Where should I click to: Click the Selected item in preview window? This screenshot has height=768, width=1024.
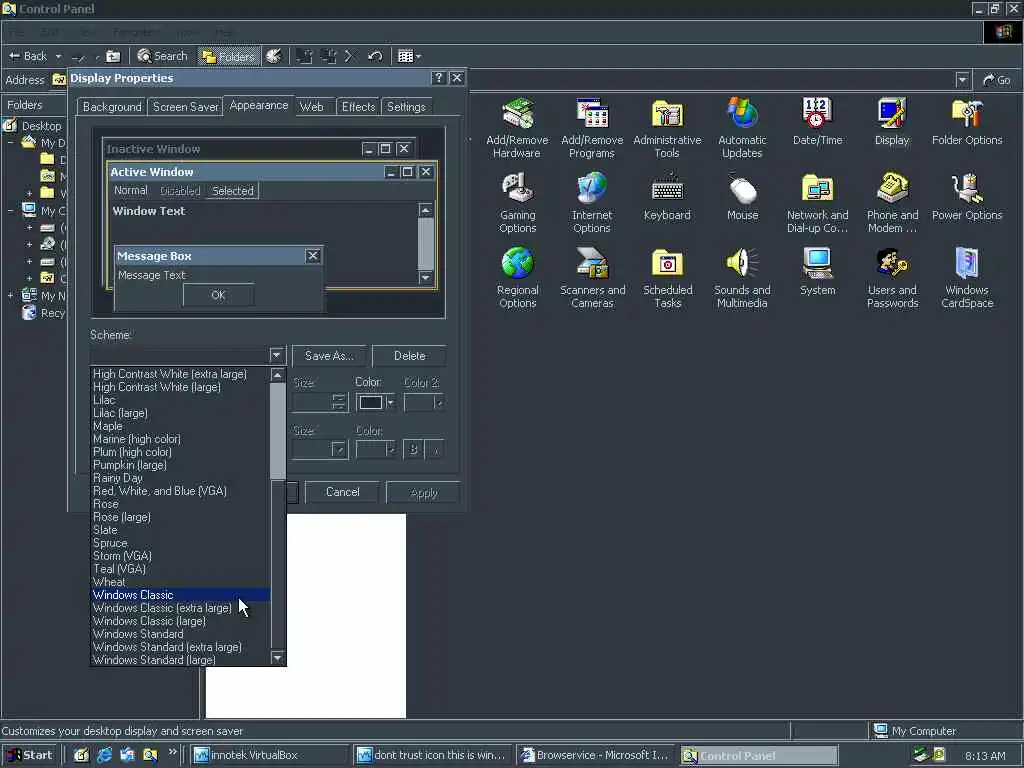[232, 191]
